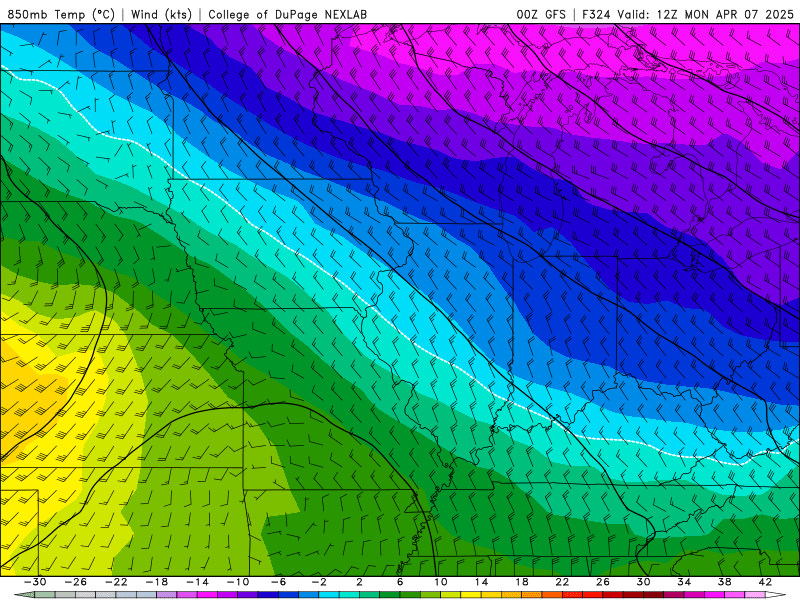Click the 22 colorbar label
Image resolution: width=800 pixels, height=600 pixels.
[x=562, y=582]
